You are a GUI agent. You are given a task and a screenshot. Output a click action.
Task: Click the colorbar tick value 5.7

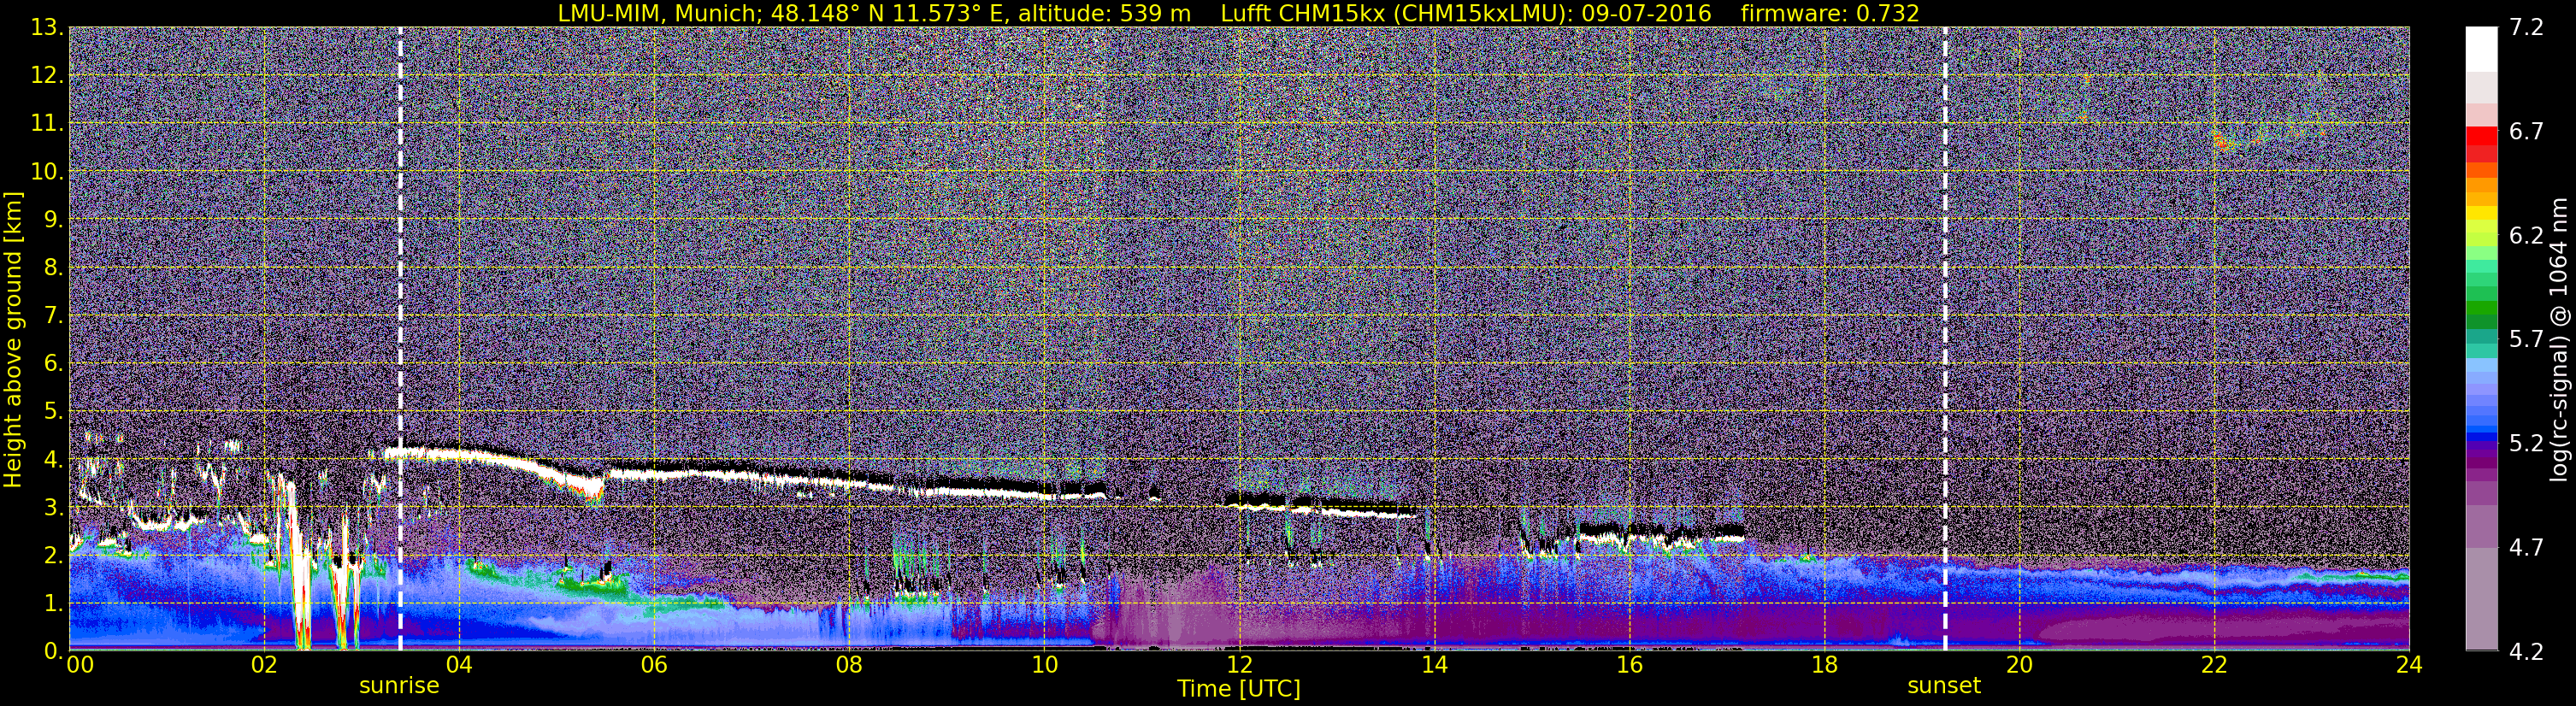[x=2526, y=339]
